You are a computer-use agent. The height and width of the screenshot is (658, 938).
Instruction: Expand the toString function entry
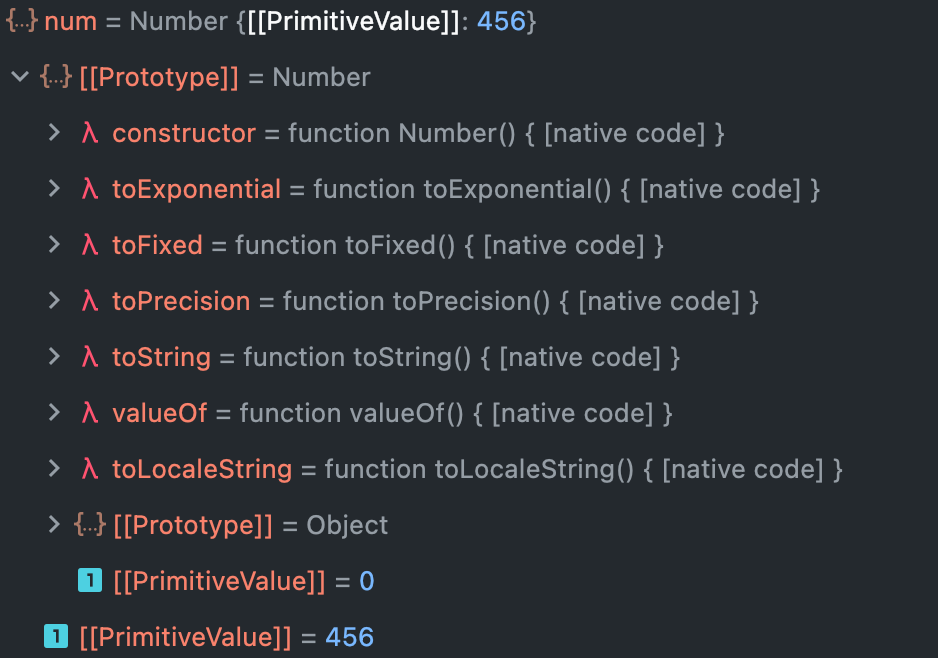coord(53,357)
